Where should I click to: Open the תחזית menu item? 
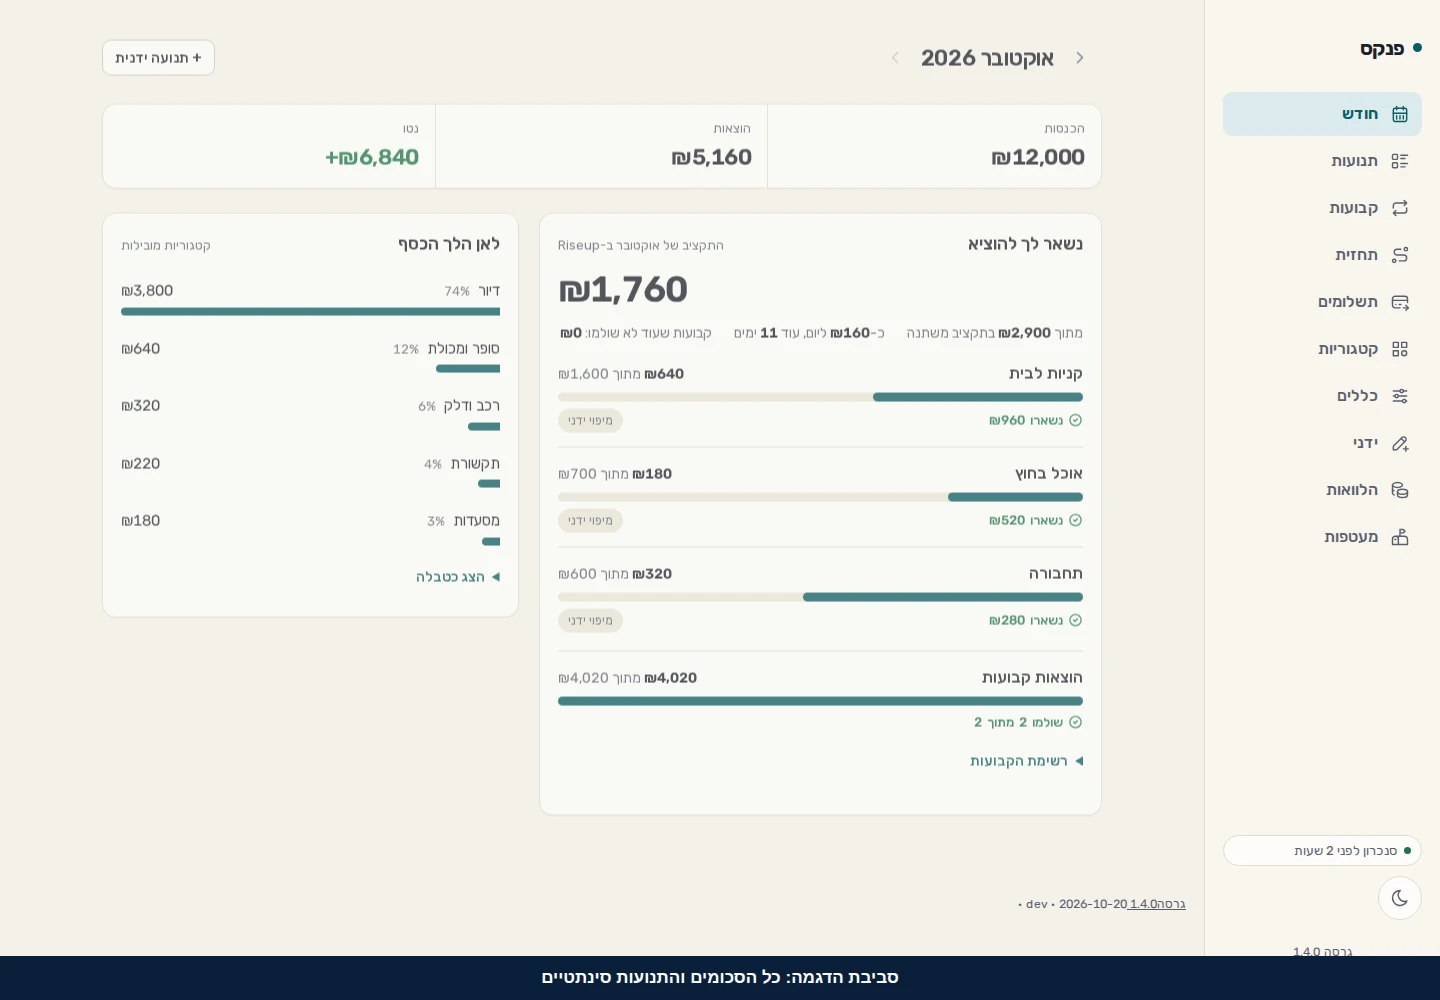1322,255
